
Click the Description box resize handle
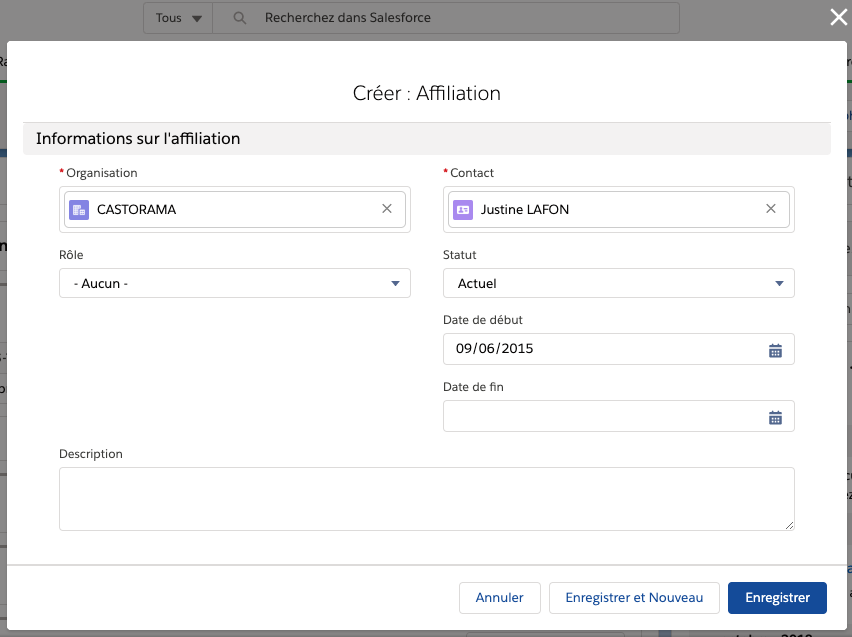click(x=789, y=525)
